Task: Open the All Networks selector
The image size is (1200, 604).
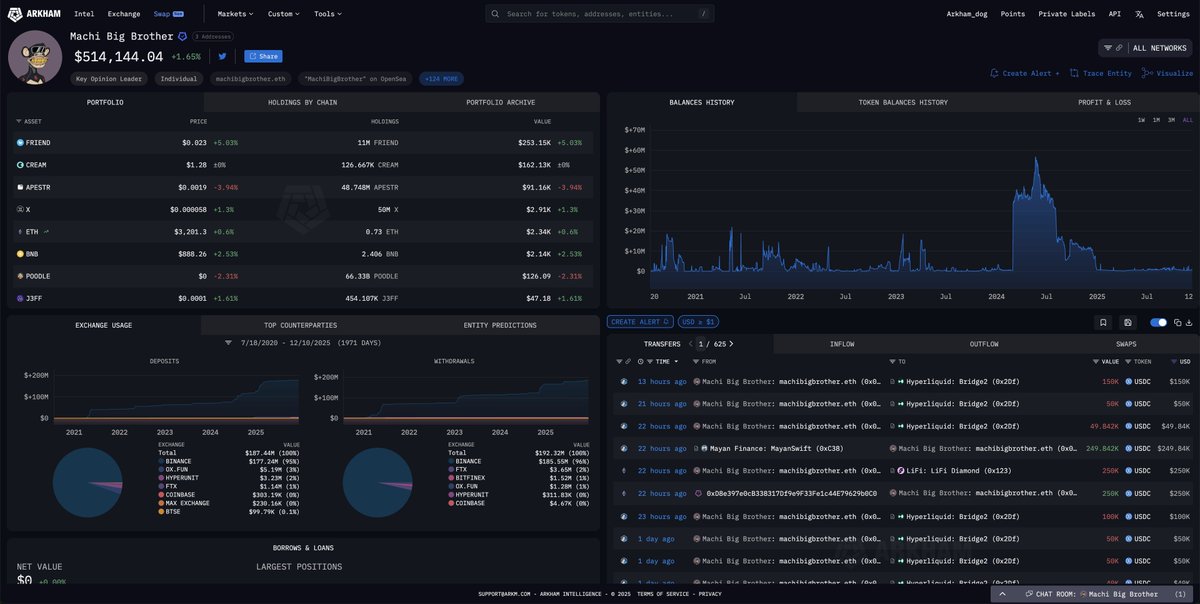Action: pos(1146,47)
